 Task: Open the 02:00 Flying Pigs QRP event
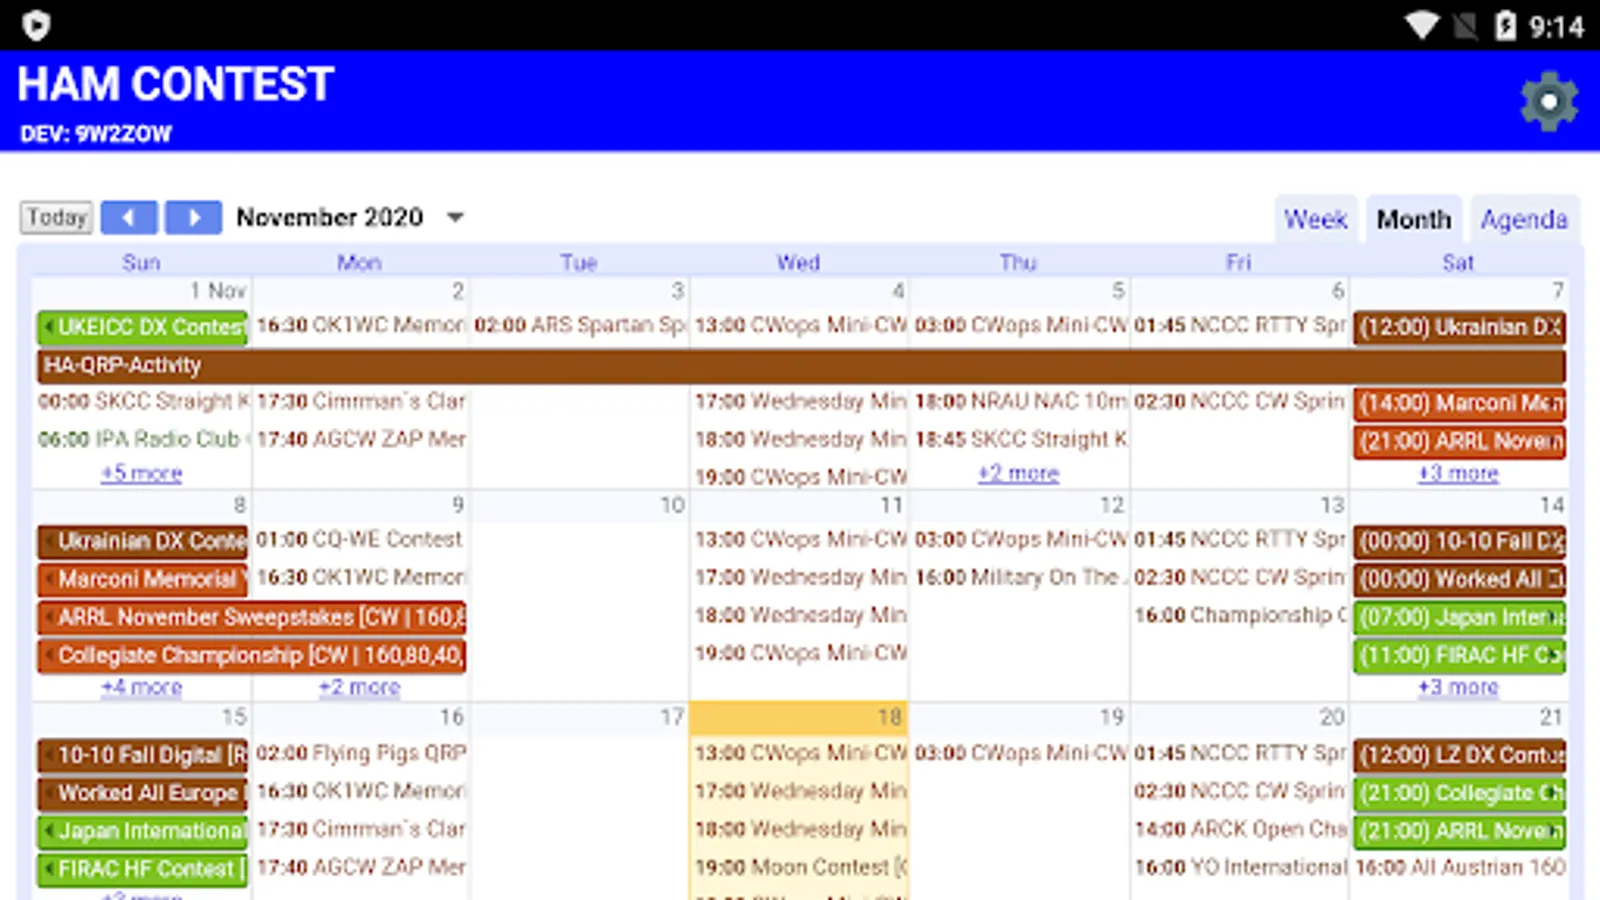361,753
